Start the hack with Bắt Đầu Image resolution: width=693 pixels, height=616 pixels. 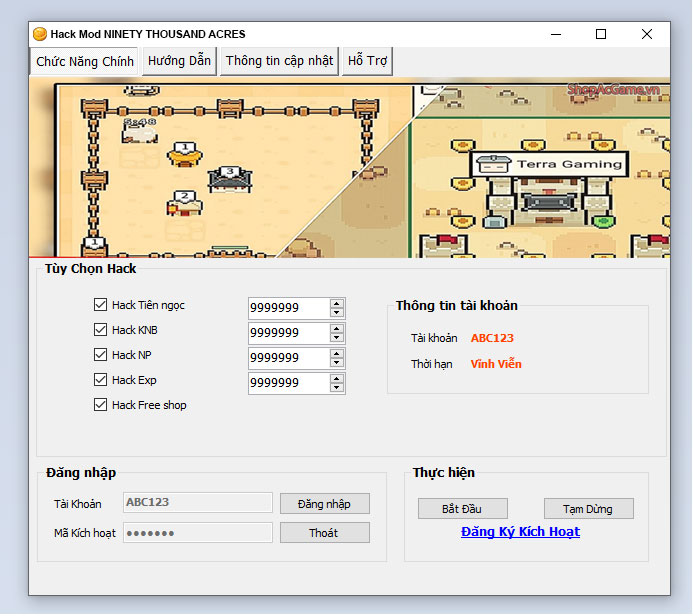[462, 509]
